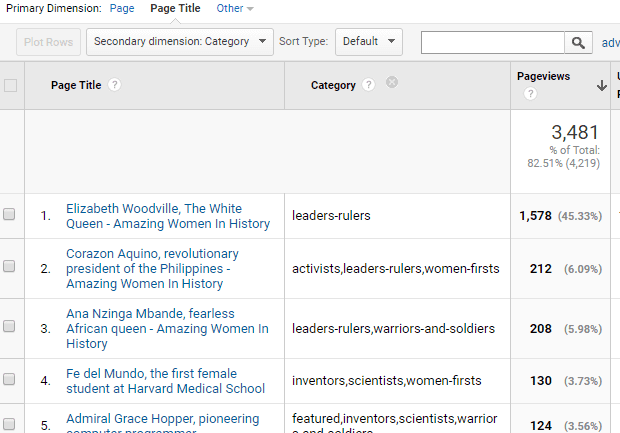Tick the Ana Nzinga Mbande row checkbox

pos(10,327)
